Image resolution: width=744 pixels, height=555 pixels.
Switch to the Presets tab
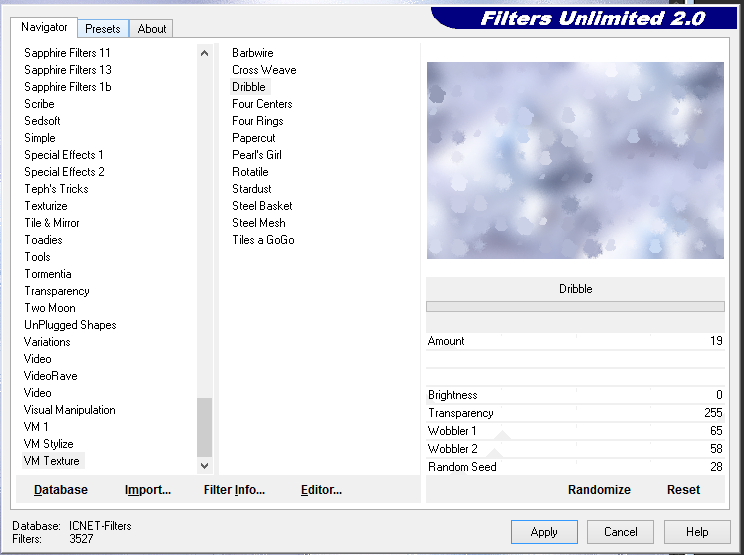pos(103,29)
